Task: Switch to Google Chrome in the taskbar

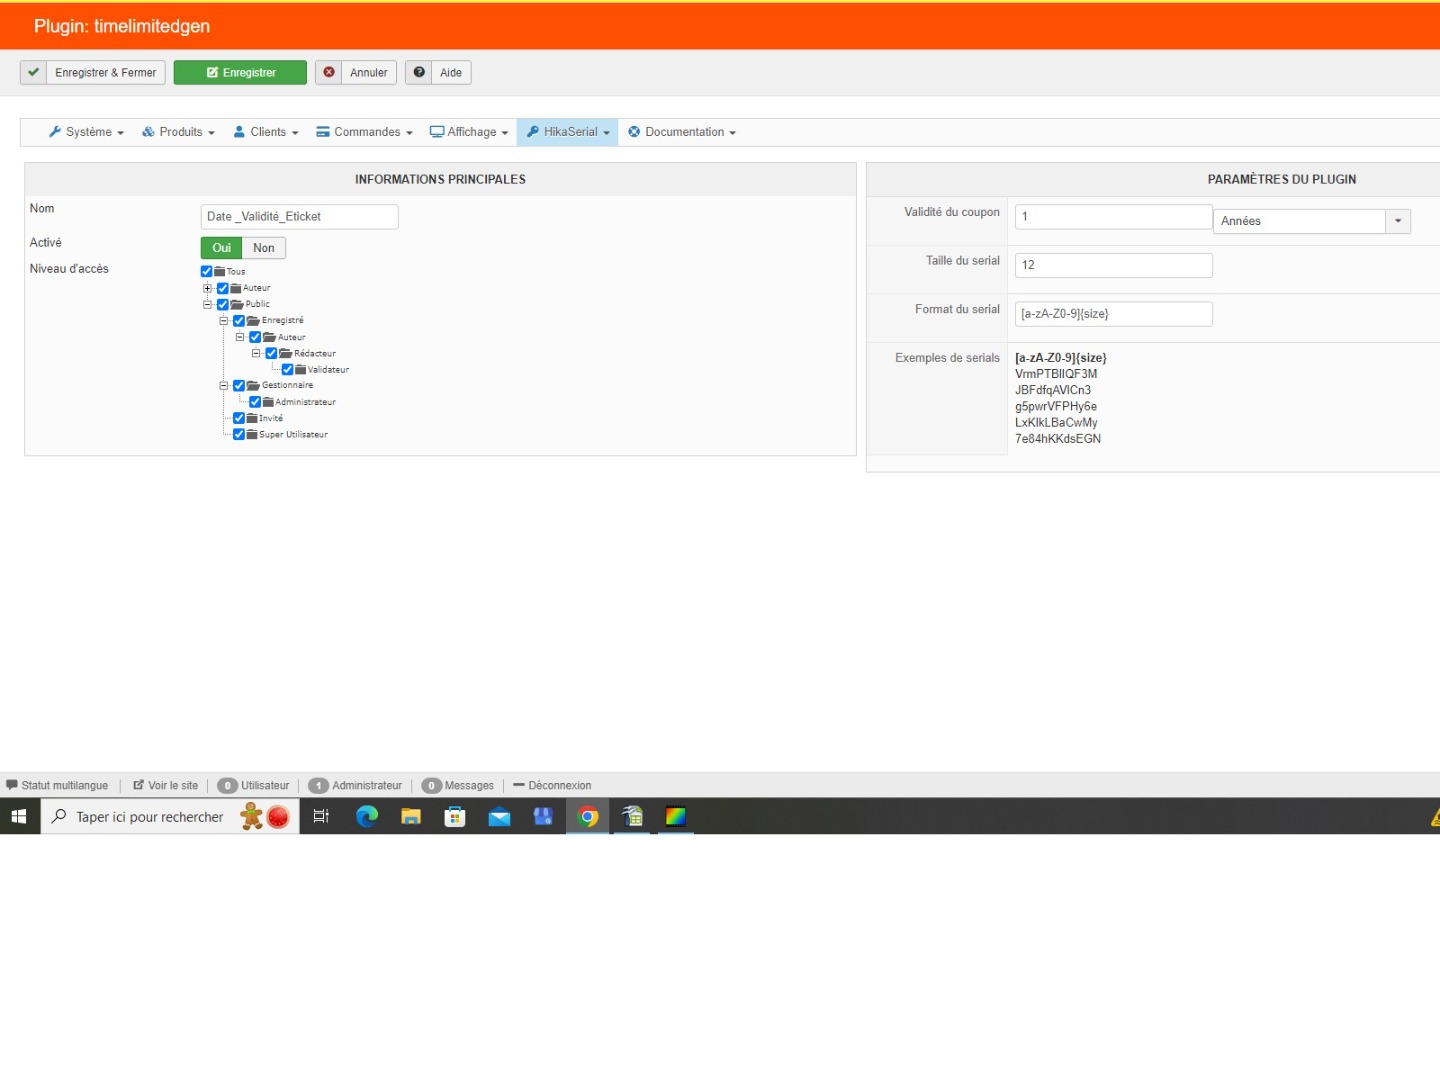Action: tap(588, 817)
